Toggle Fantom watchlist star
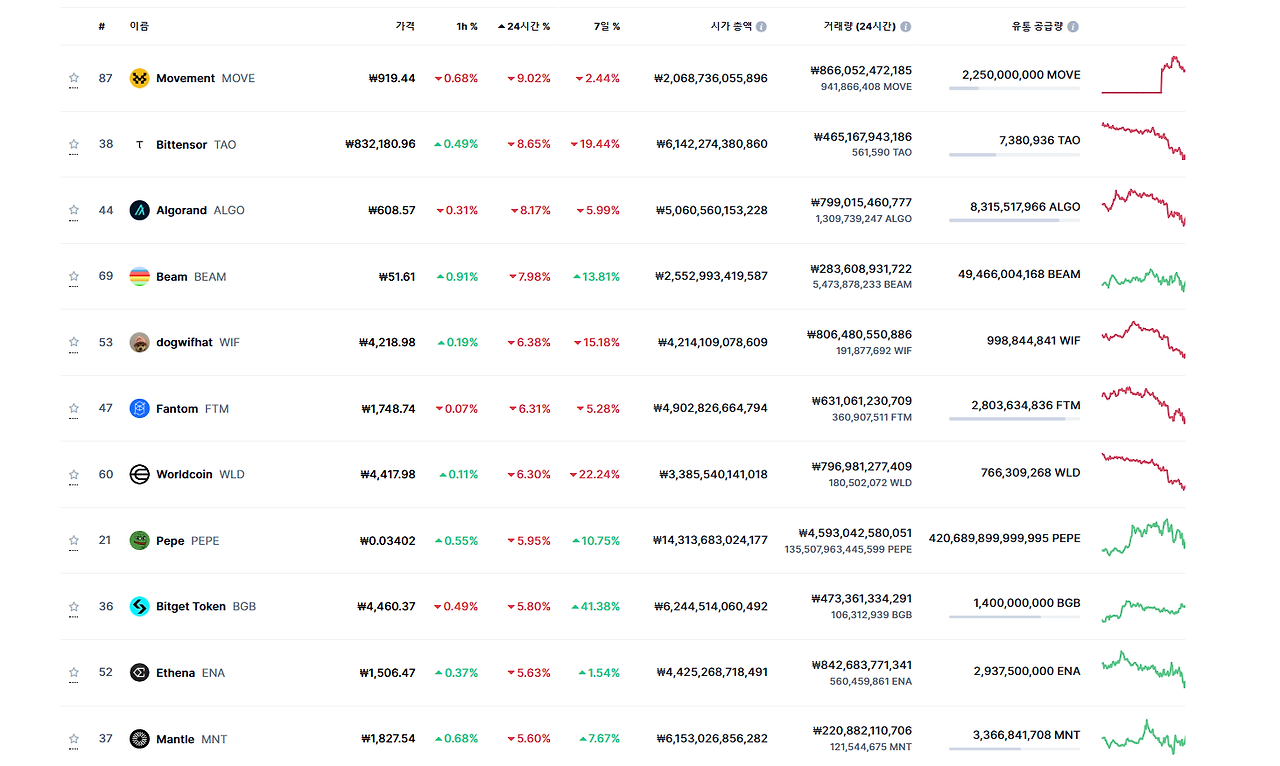1280x766 pixels. 73,407
